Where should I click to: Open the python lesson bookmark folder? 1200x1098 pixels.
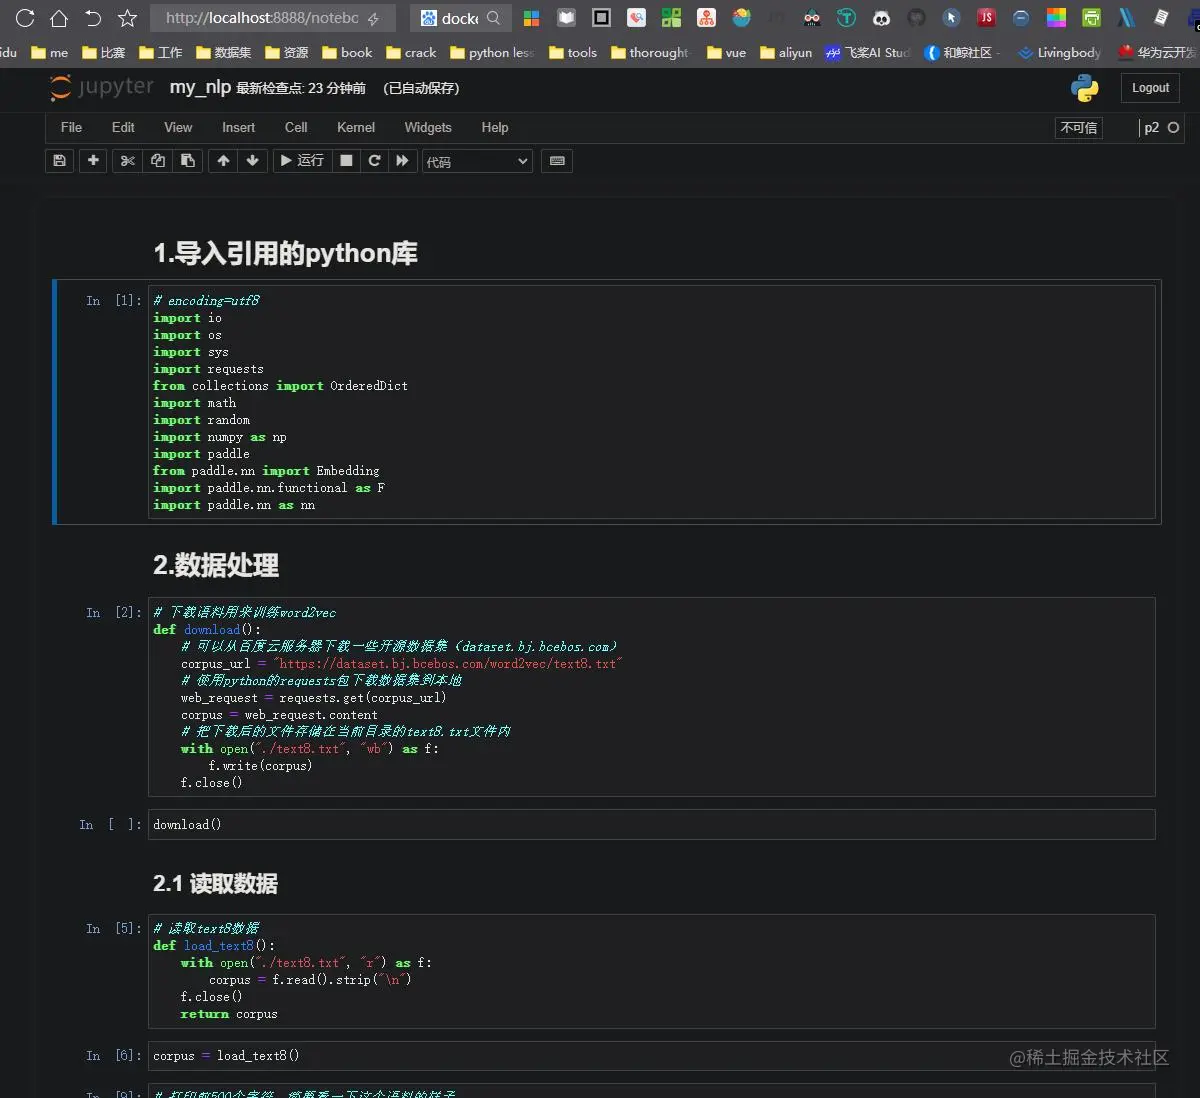(493, 53)
